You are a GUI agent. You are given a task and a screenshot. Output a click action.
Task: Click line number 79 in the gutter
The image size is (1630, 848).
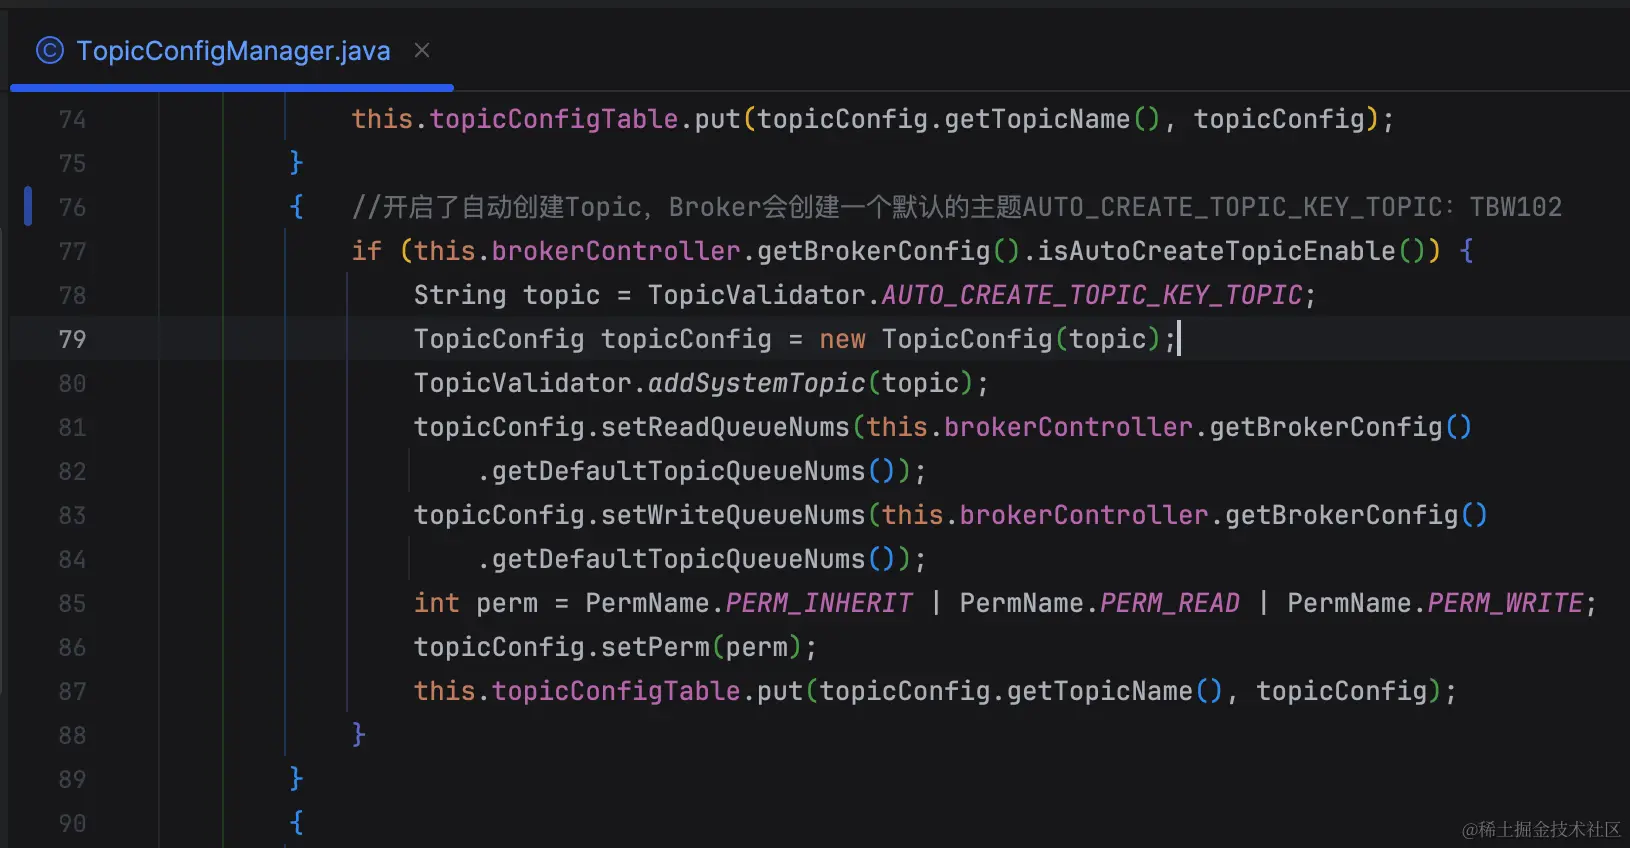(x=72, y=340)
